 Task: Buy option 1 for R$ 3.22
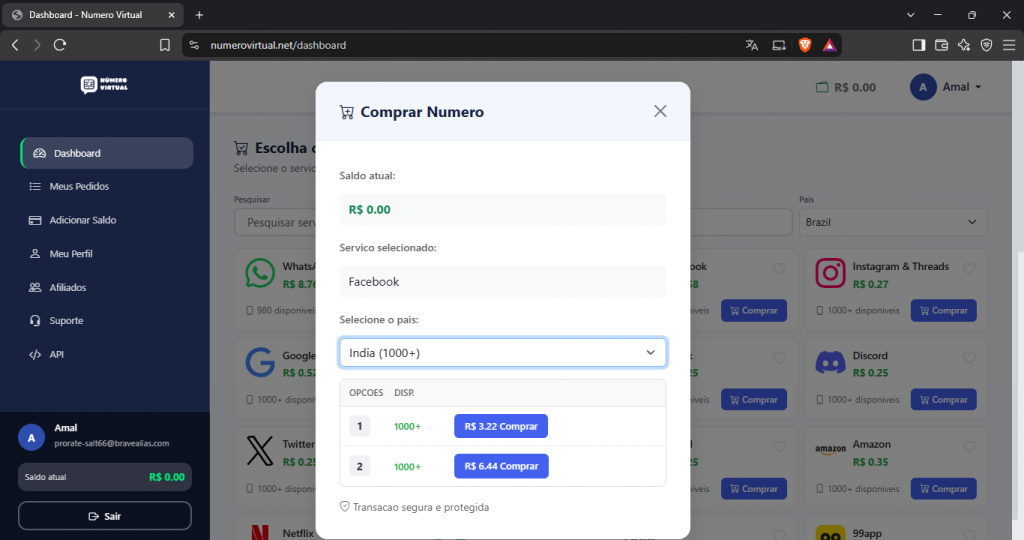[501, 426]
